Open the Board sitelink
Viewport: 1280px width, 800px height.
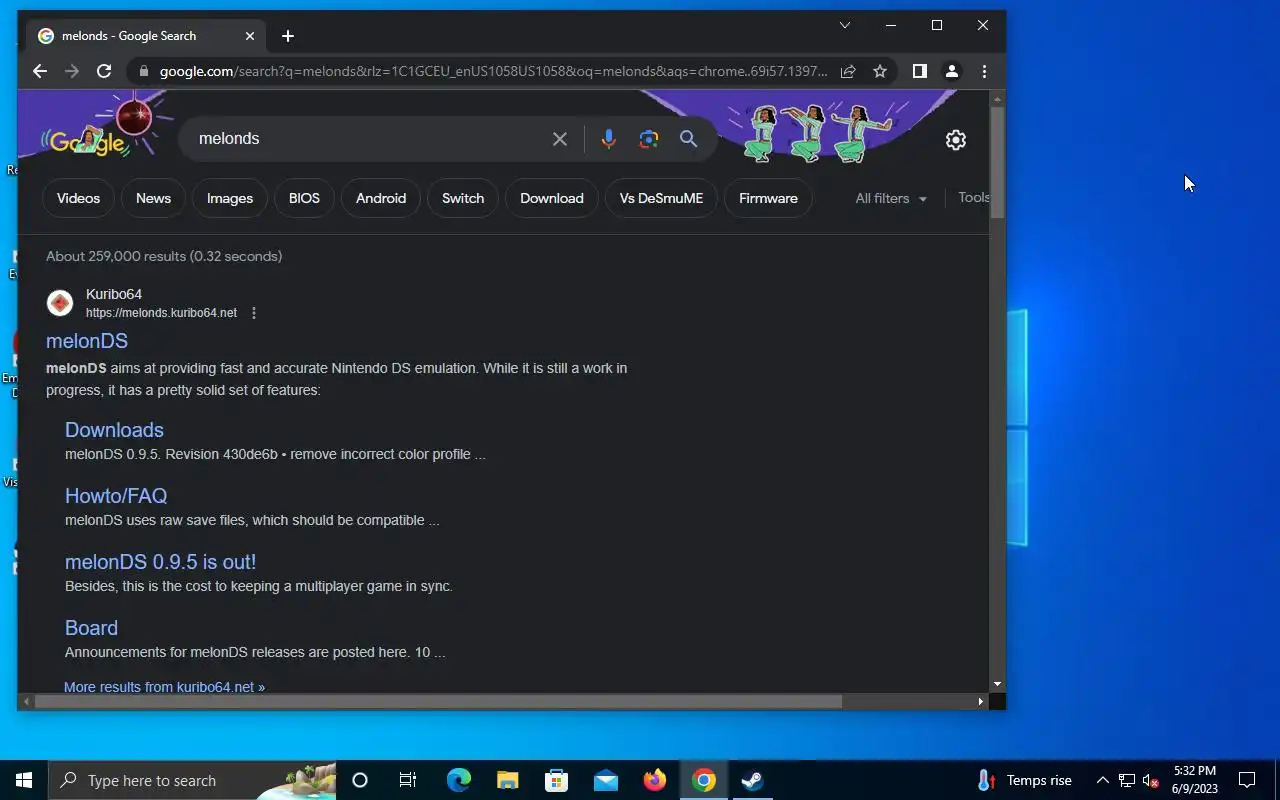[91, 628]
